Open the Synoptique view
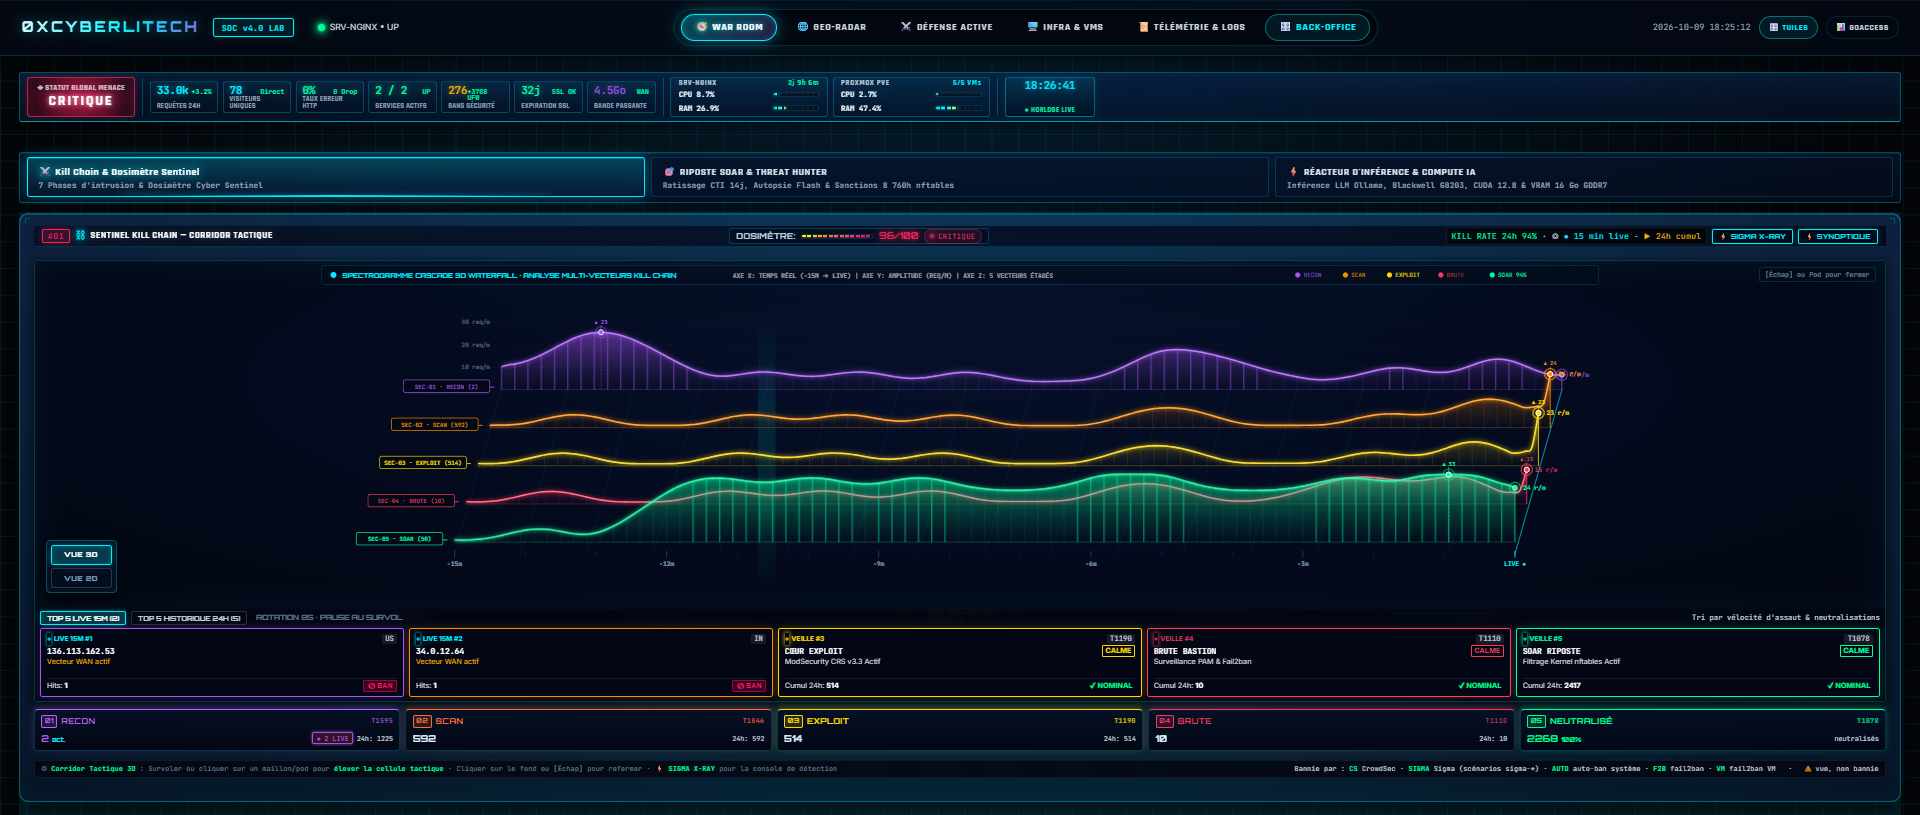 1838,236
